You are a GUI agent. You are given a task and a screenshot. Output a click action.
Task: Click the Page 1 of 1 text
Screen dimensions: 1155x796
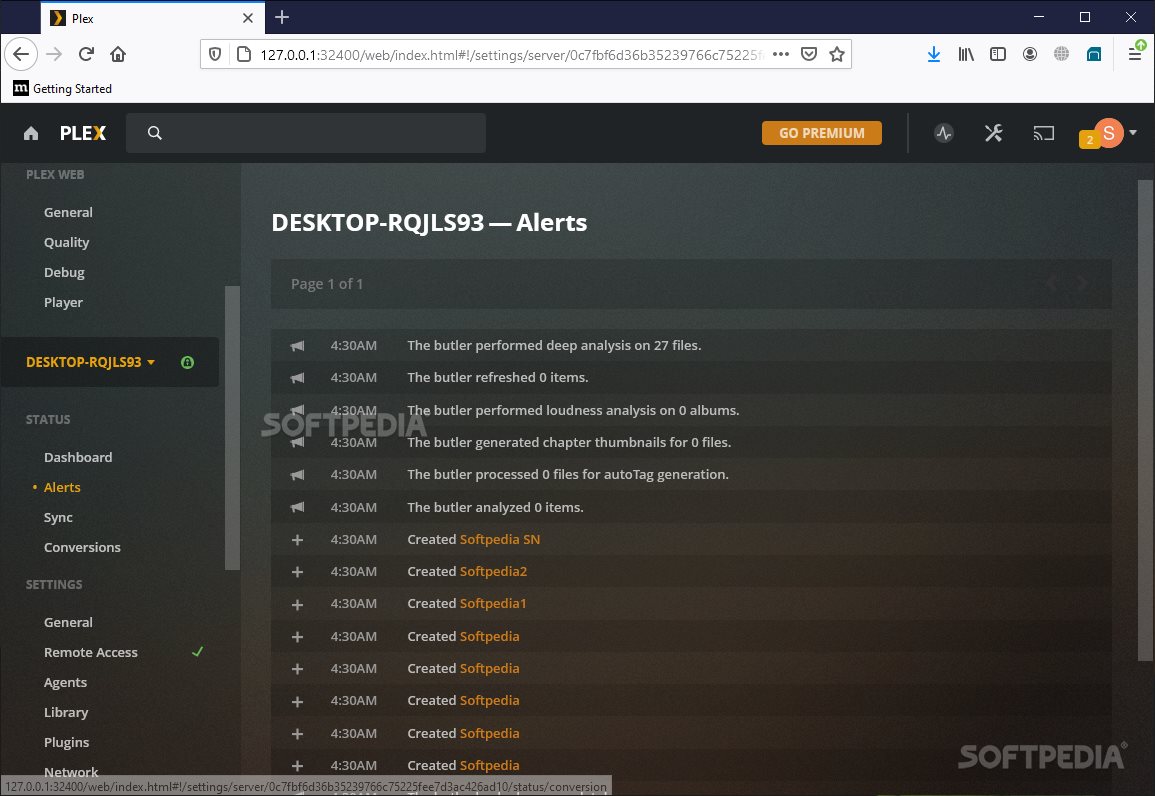pos(327,284)
